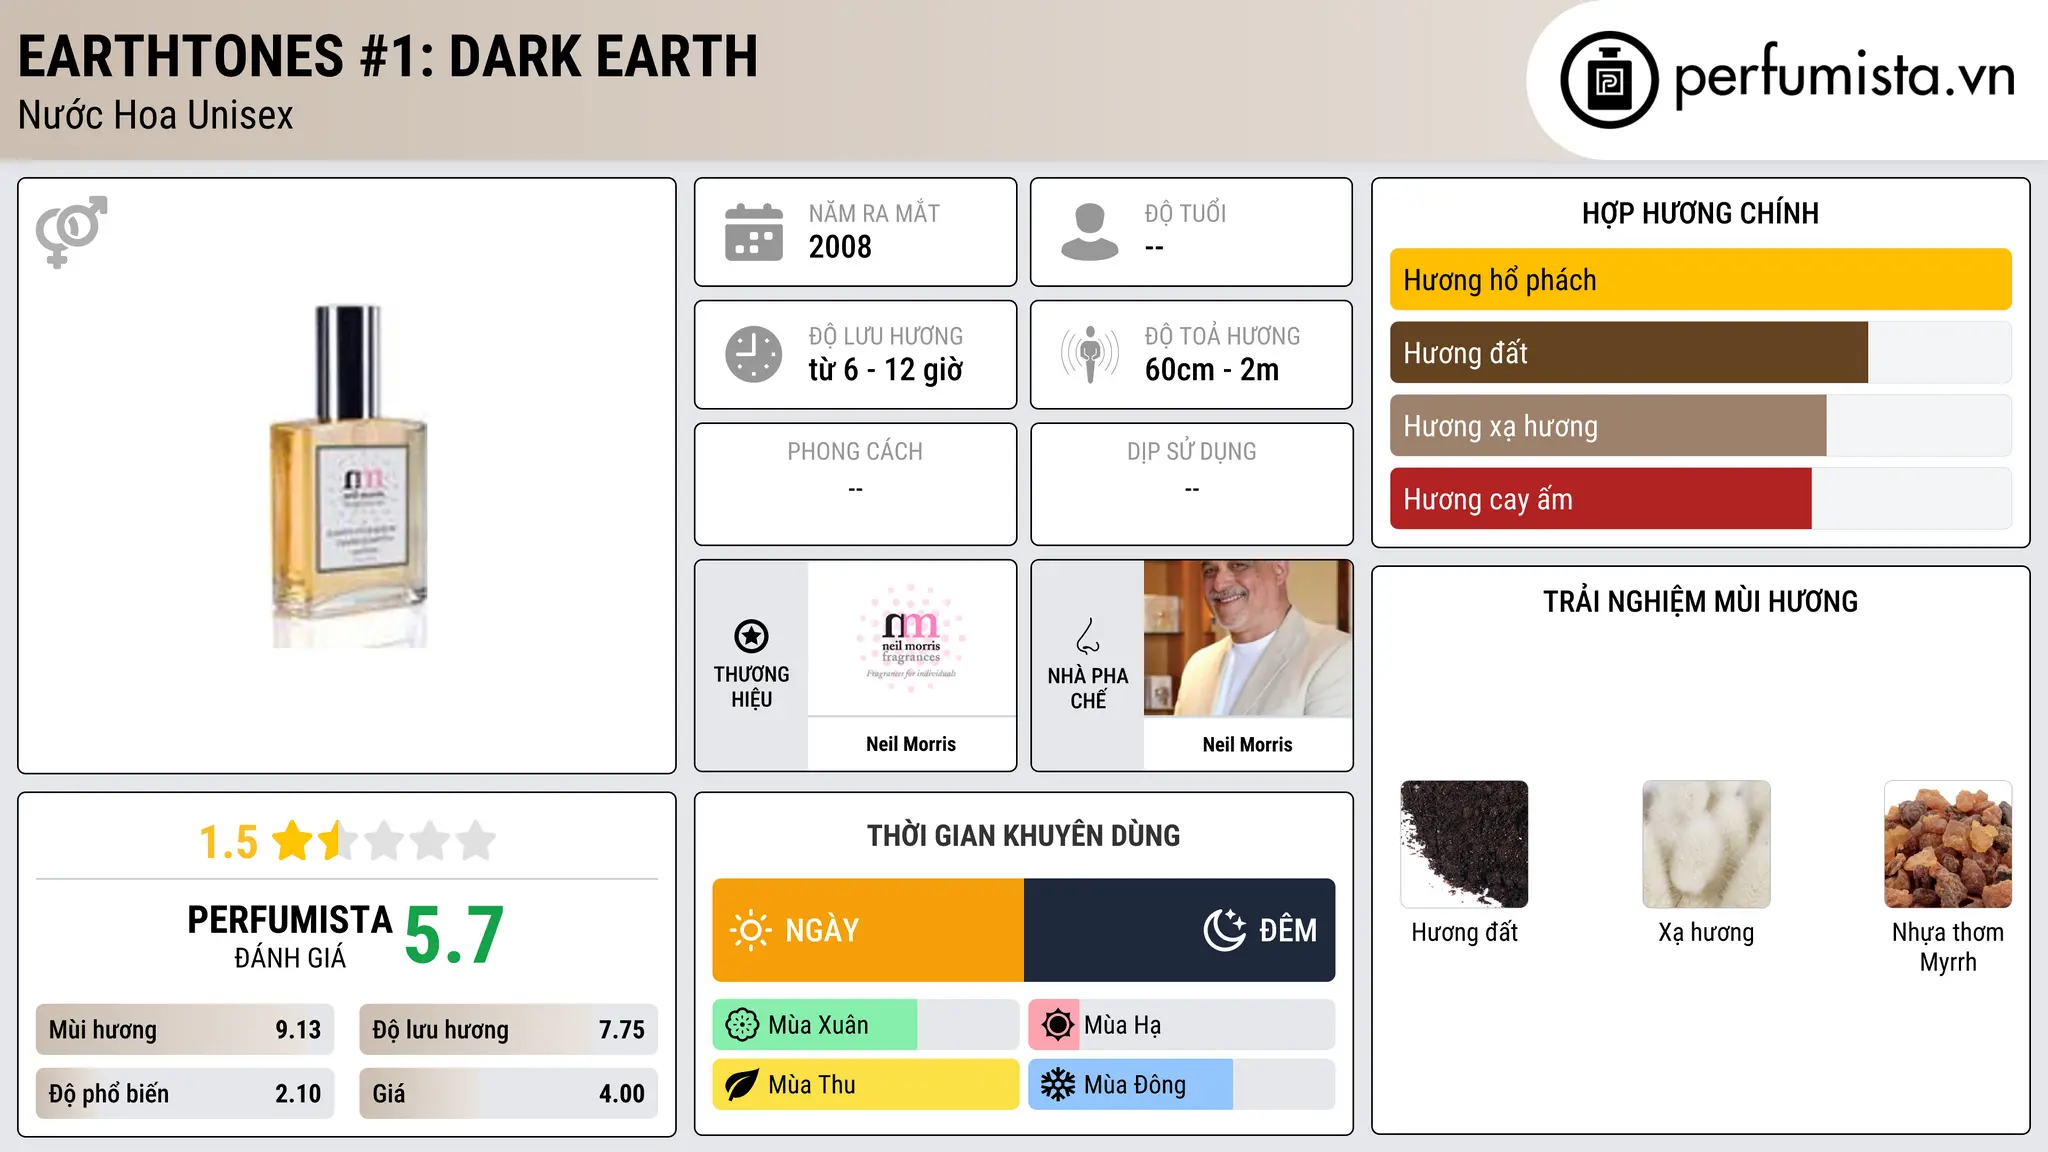
Task: Click the Neil Morris brand name link
Action: coord(911,744)
